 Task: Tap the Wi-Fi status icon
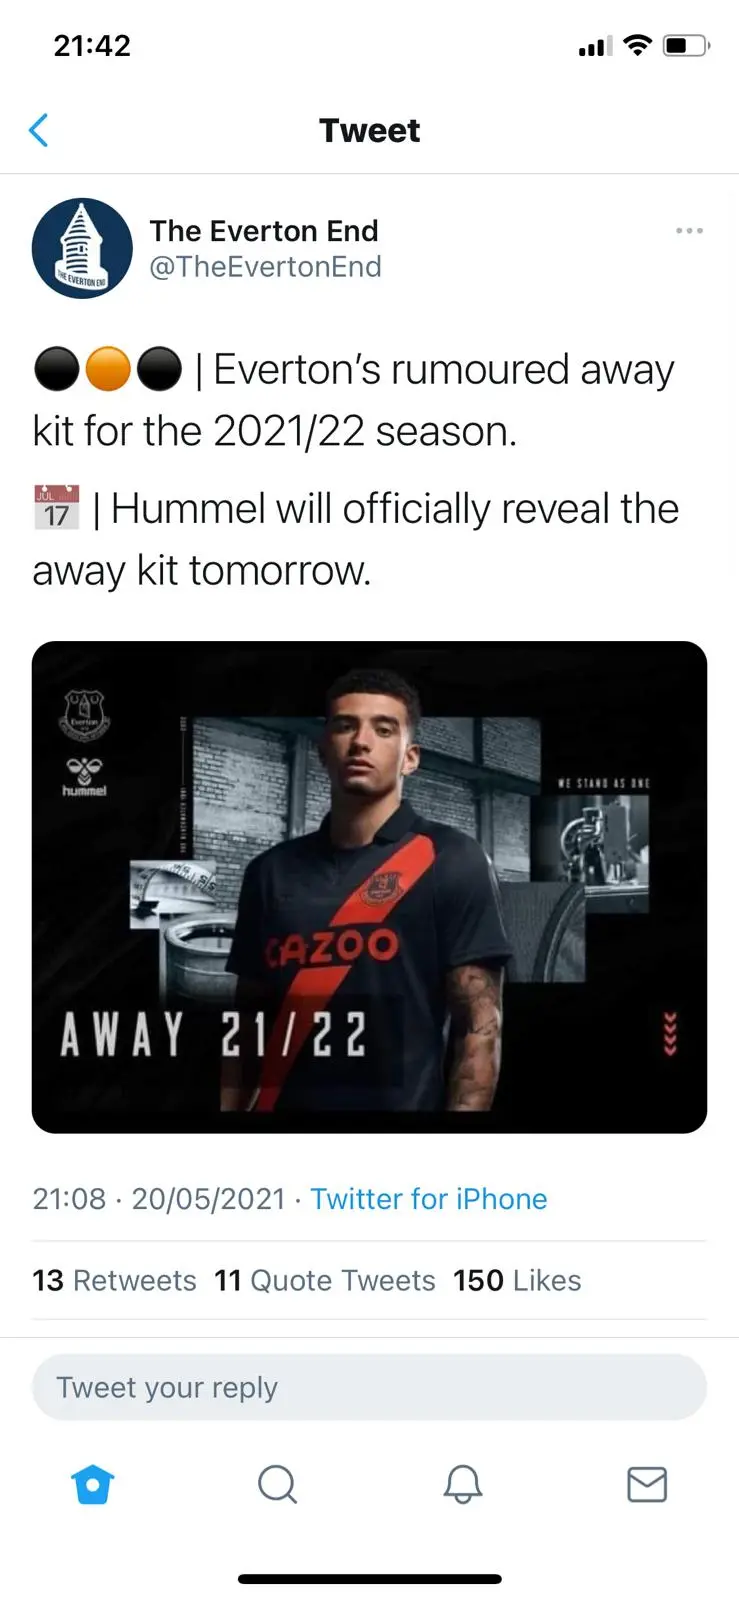[x=637, y=45]
